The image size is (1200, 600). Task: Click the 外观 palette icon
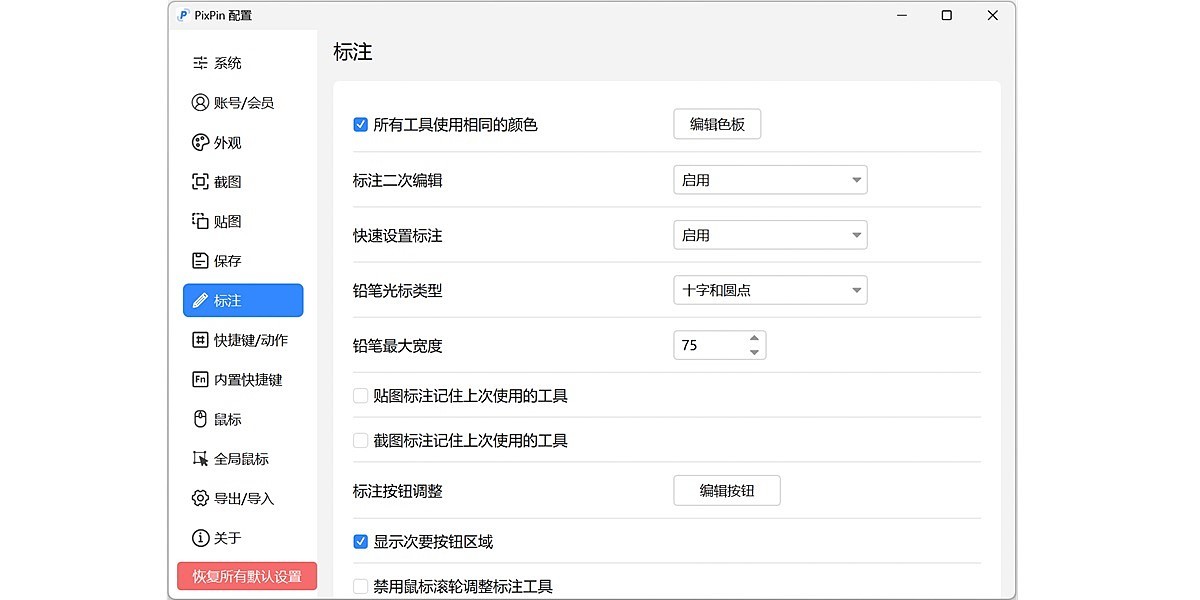pos(200,142)
